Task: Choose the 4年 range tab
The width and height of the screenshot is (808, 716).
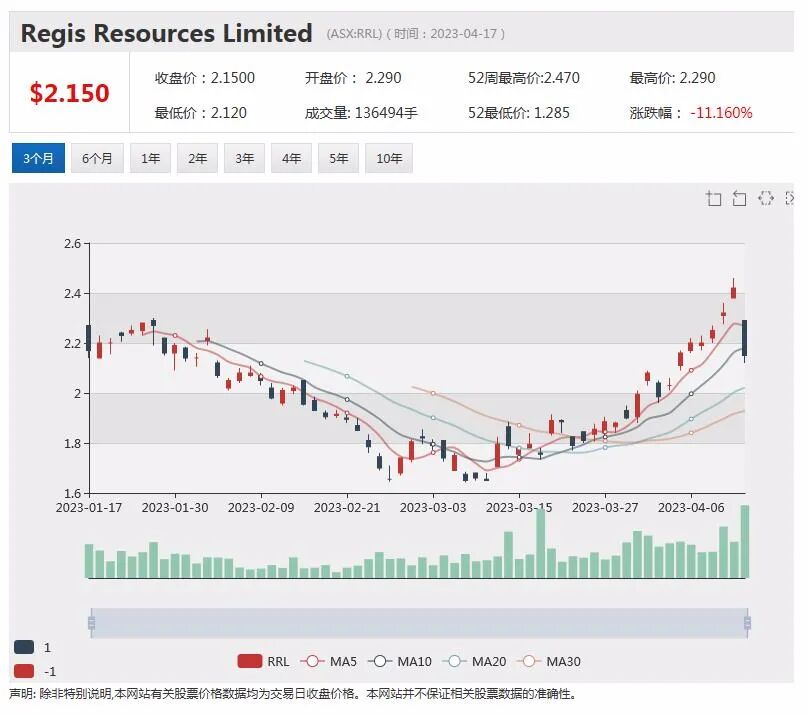Action: (291, 158)
